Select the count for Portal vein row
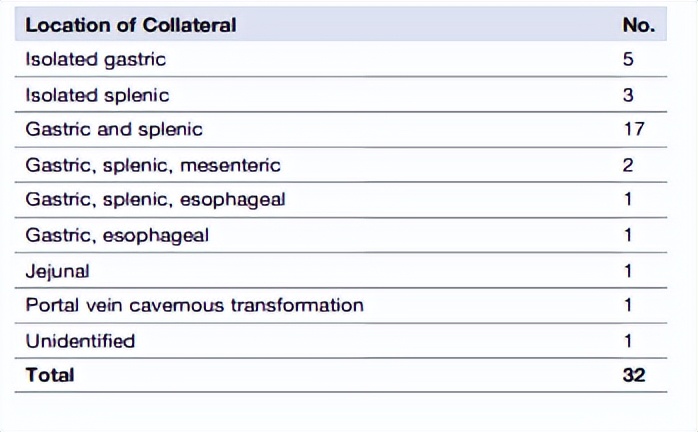Viewport: 698px width, 432px height. (628, 305)
